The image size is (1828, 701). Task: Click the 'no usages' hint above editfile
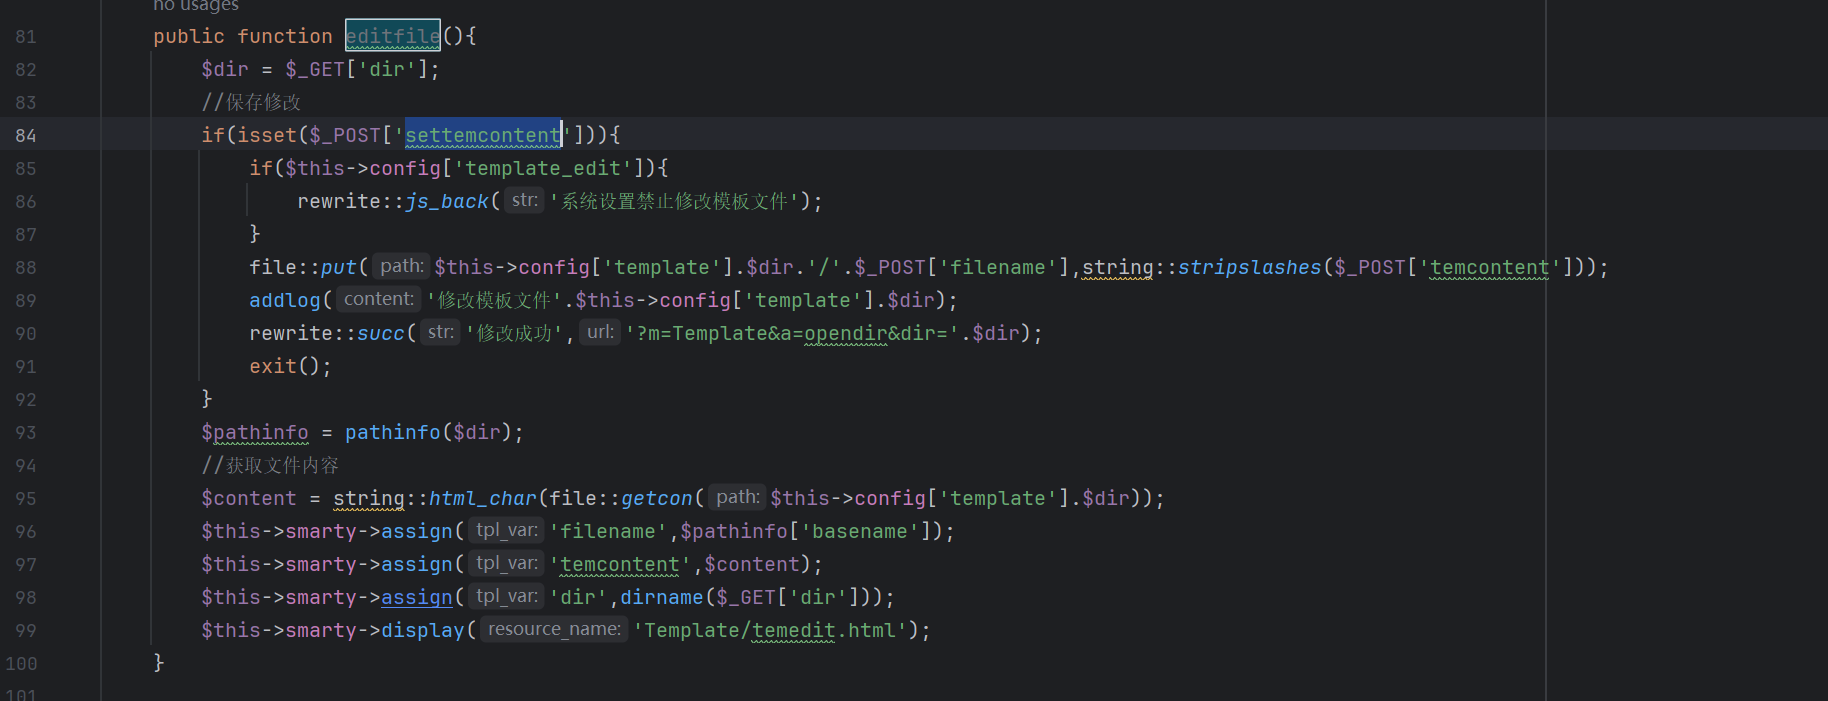click(195, 6)
